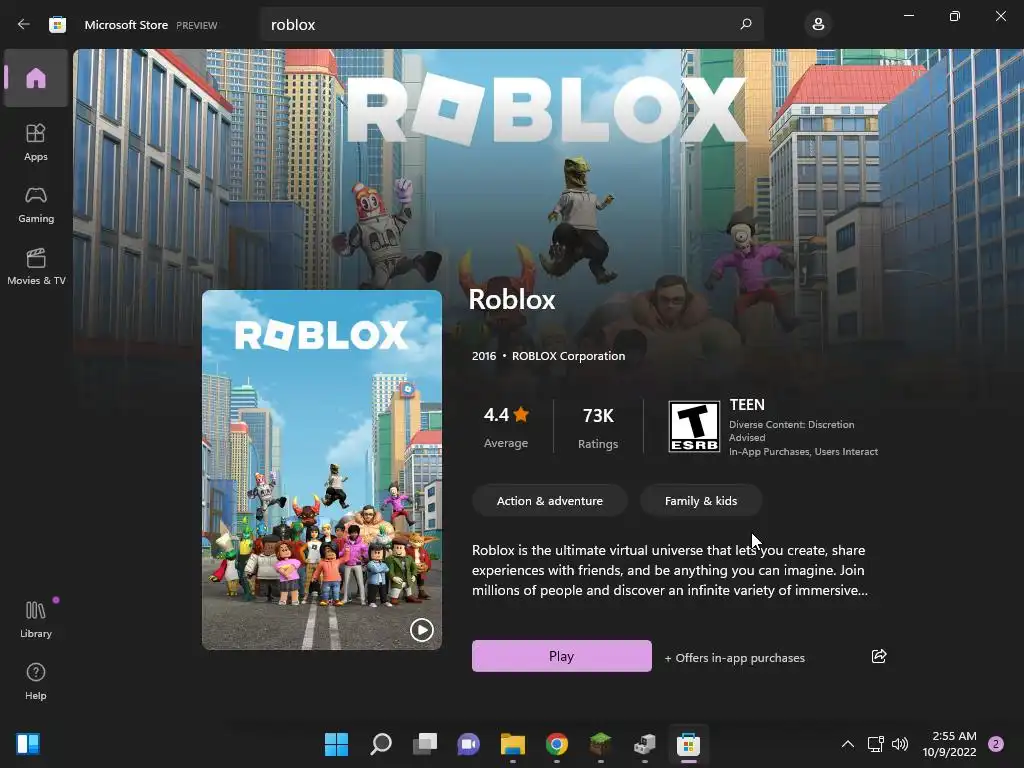Open Task View on the taskbar
The image size is (1024, 768).
[x=424, y=744]
